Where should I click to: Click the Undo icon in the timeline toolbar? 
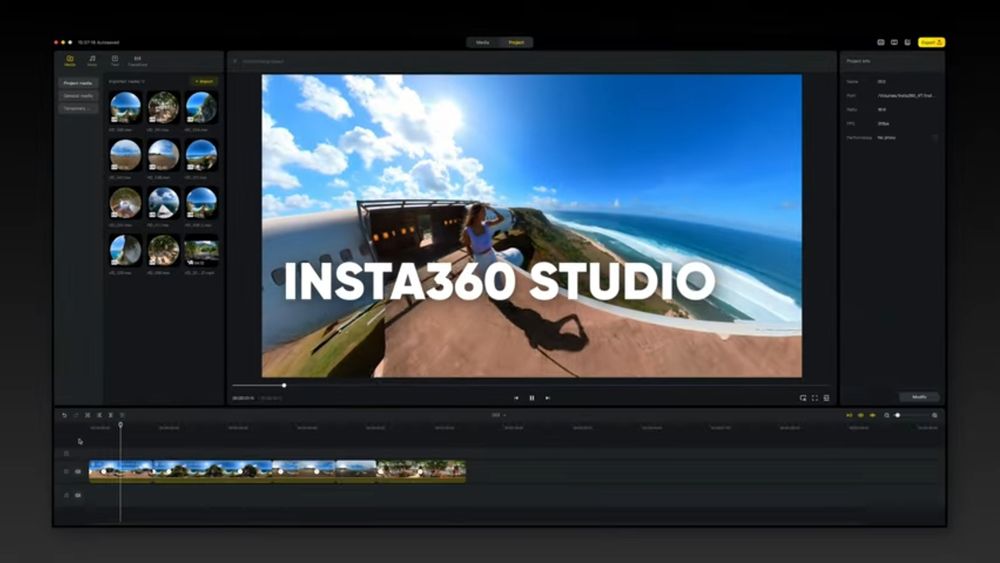click(x=64, y=415)
